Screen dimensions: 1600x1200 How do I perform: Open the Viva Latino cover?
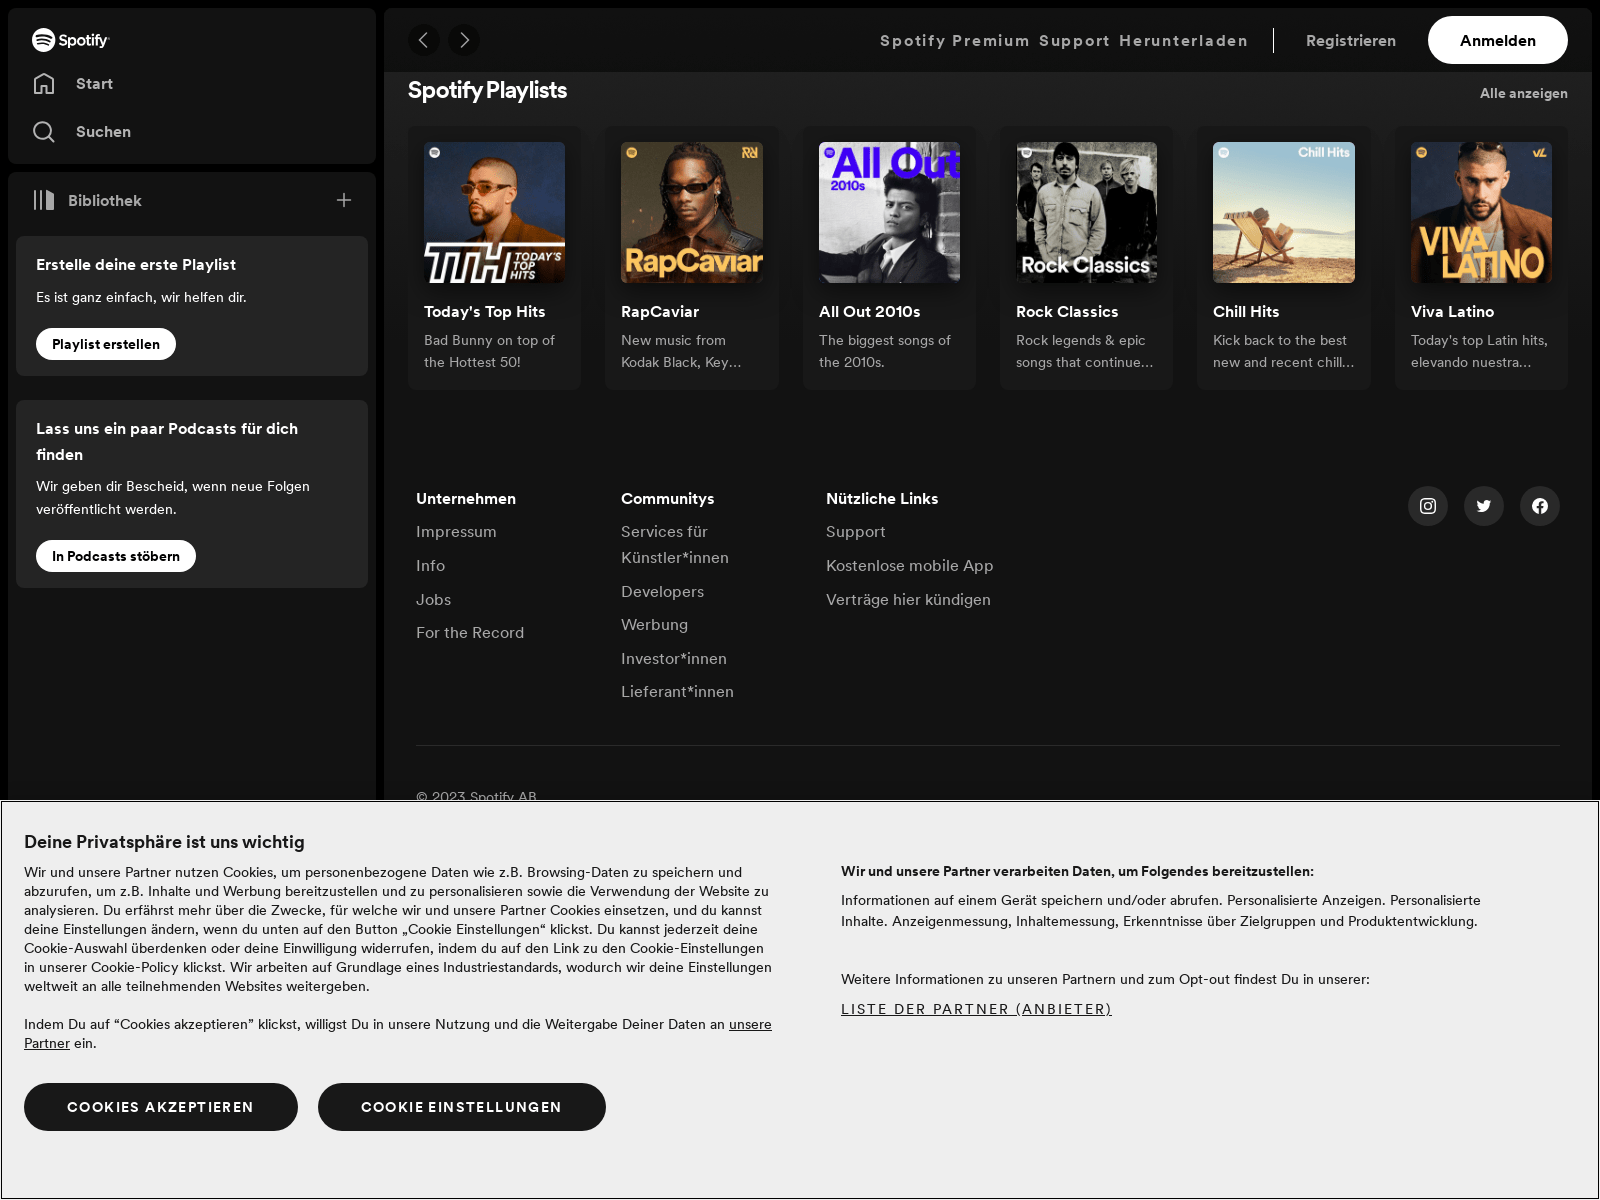point(1481,212)
